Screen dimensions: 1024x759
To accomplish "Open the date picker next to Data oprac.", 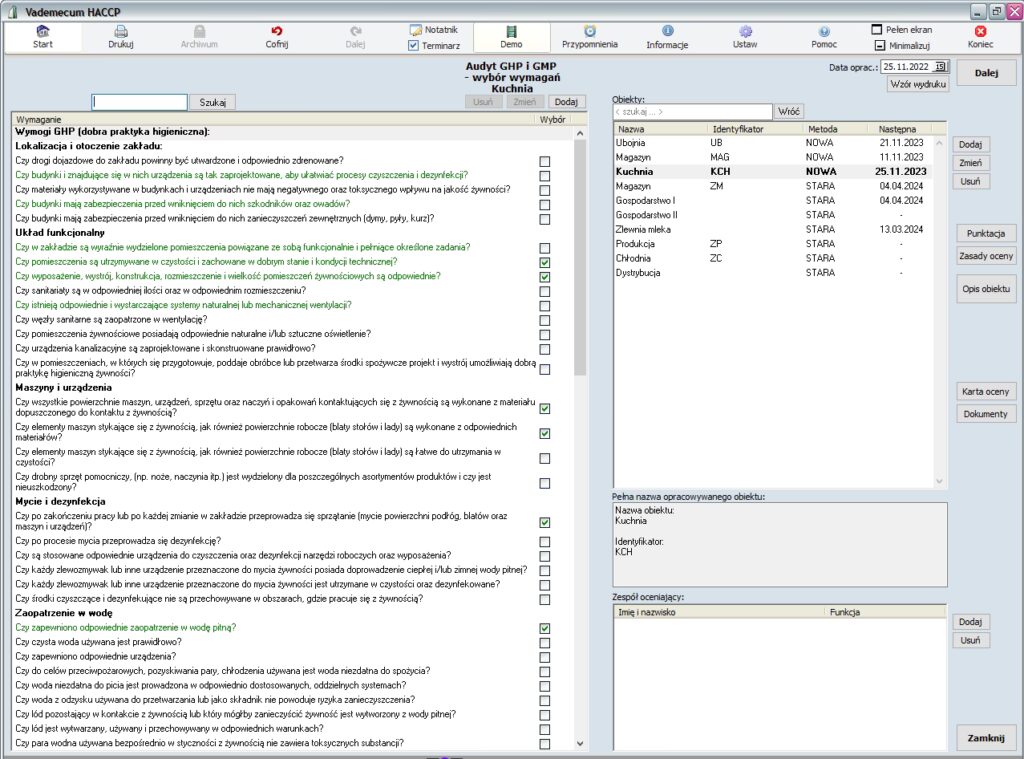I will coord(940,67).
